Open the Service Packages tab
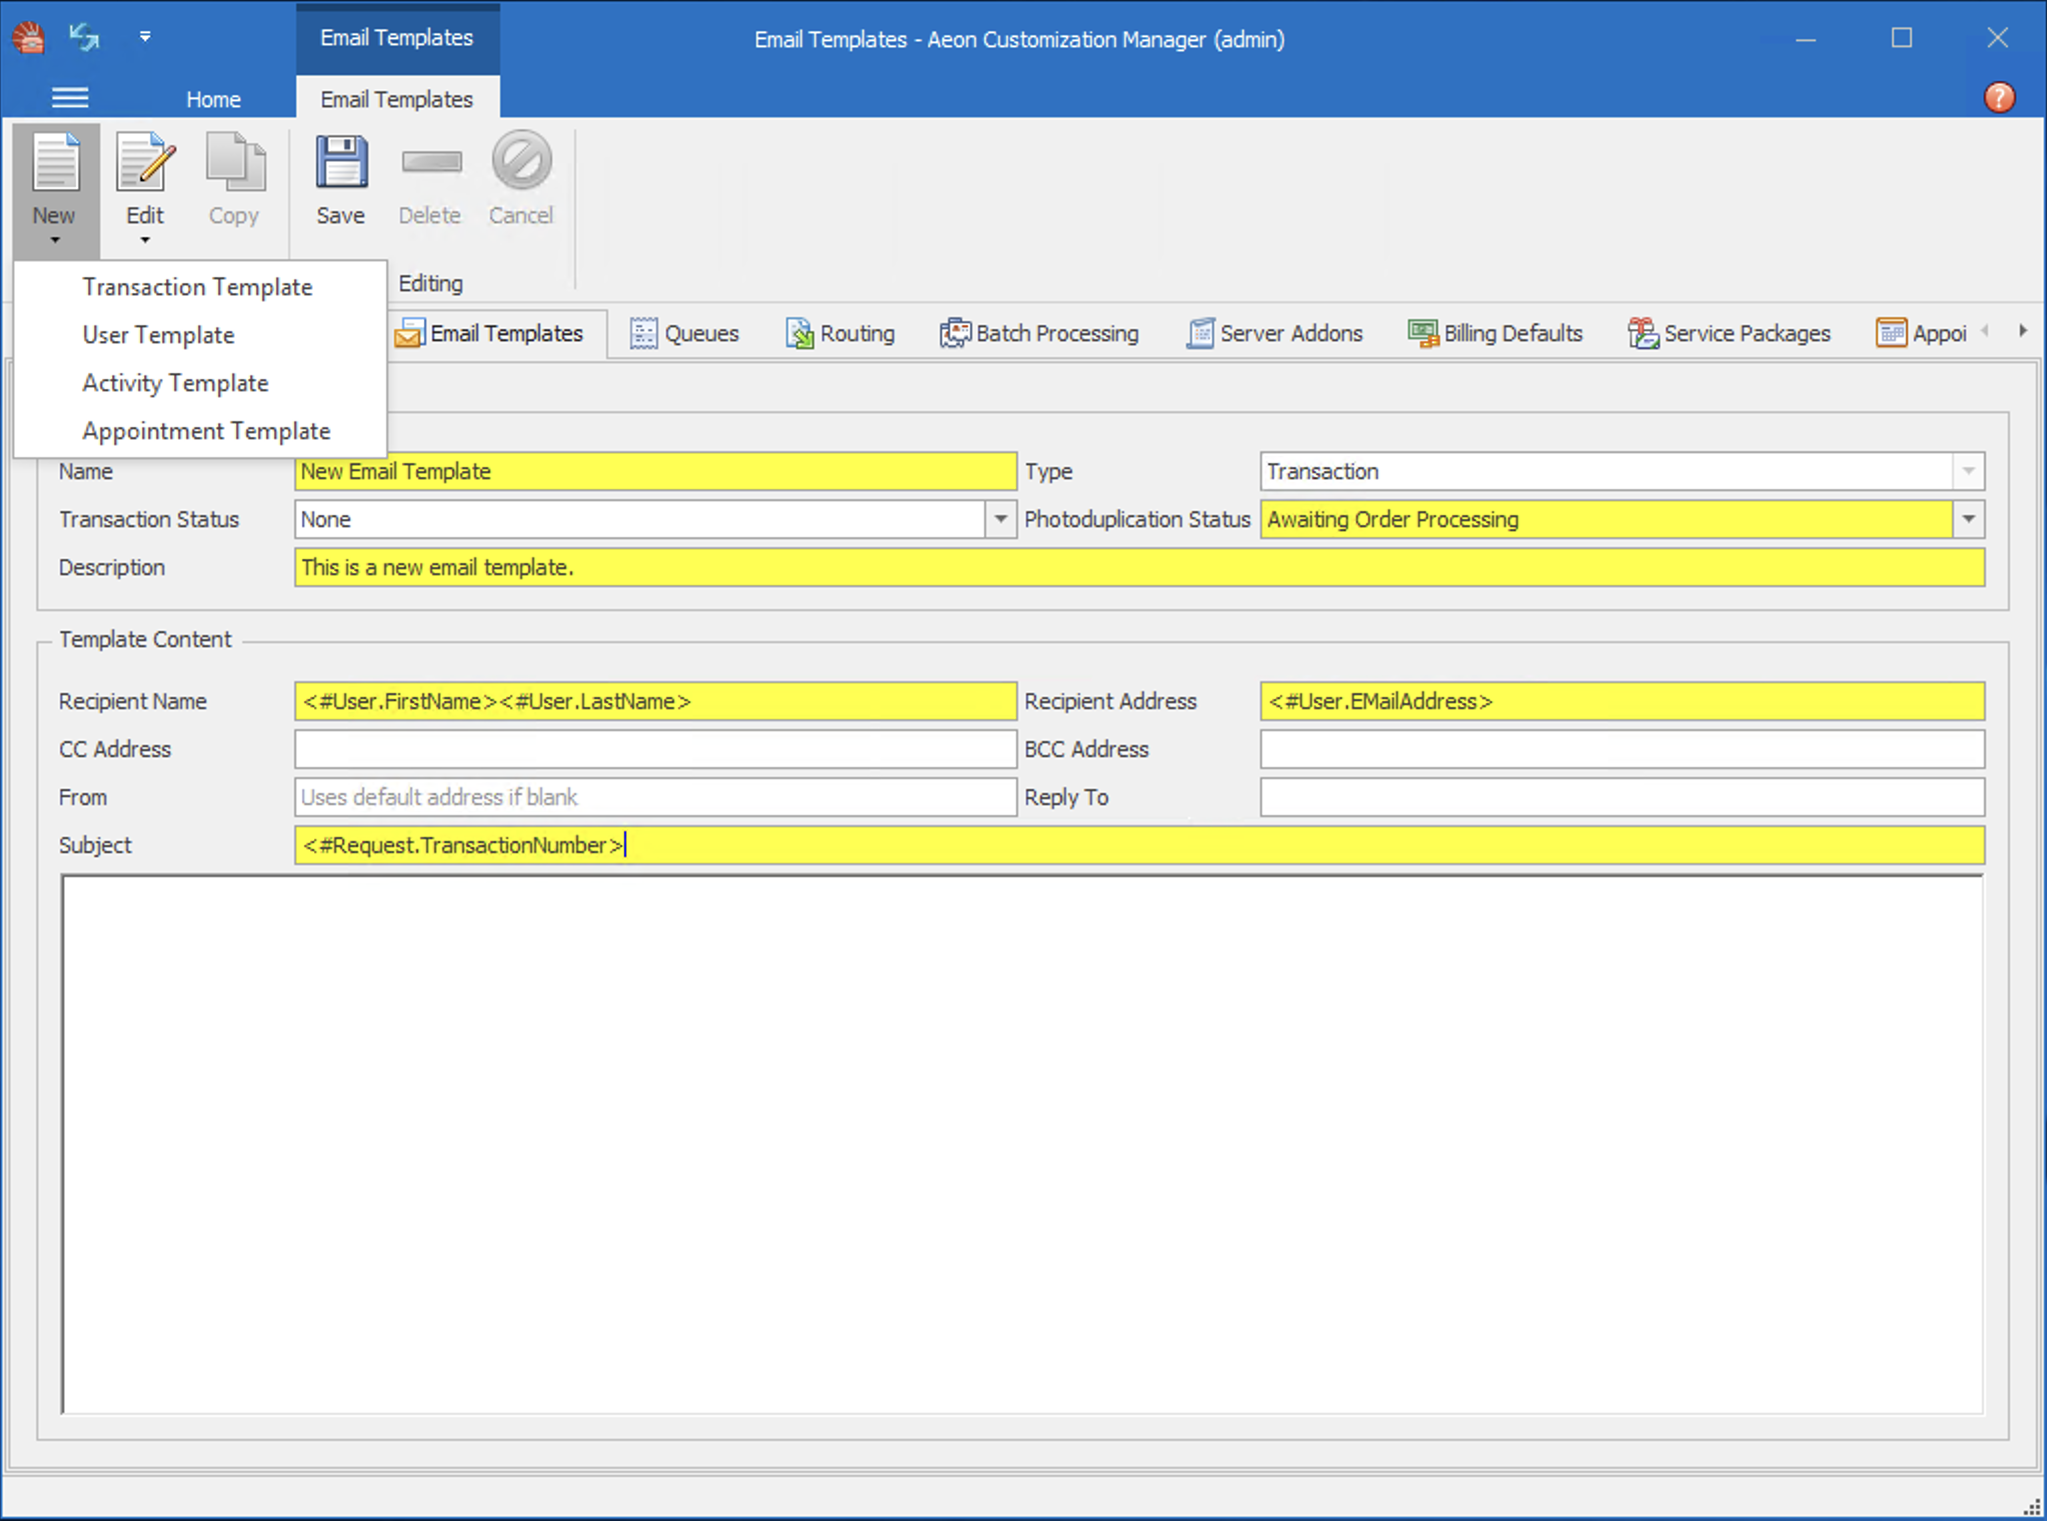 point(1729,333)
